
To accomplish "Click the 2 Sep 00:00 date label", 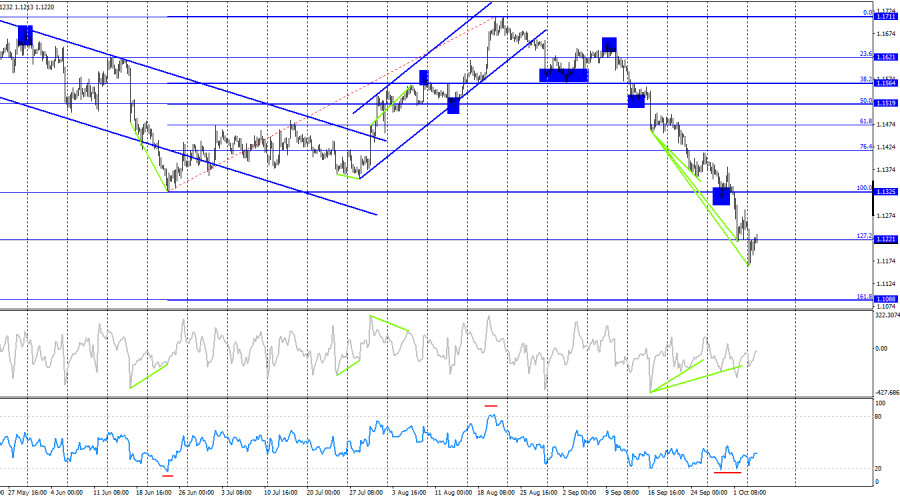I will click(x=579, y=493).
